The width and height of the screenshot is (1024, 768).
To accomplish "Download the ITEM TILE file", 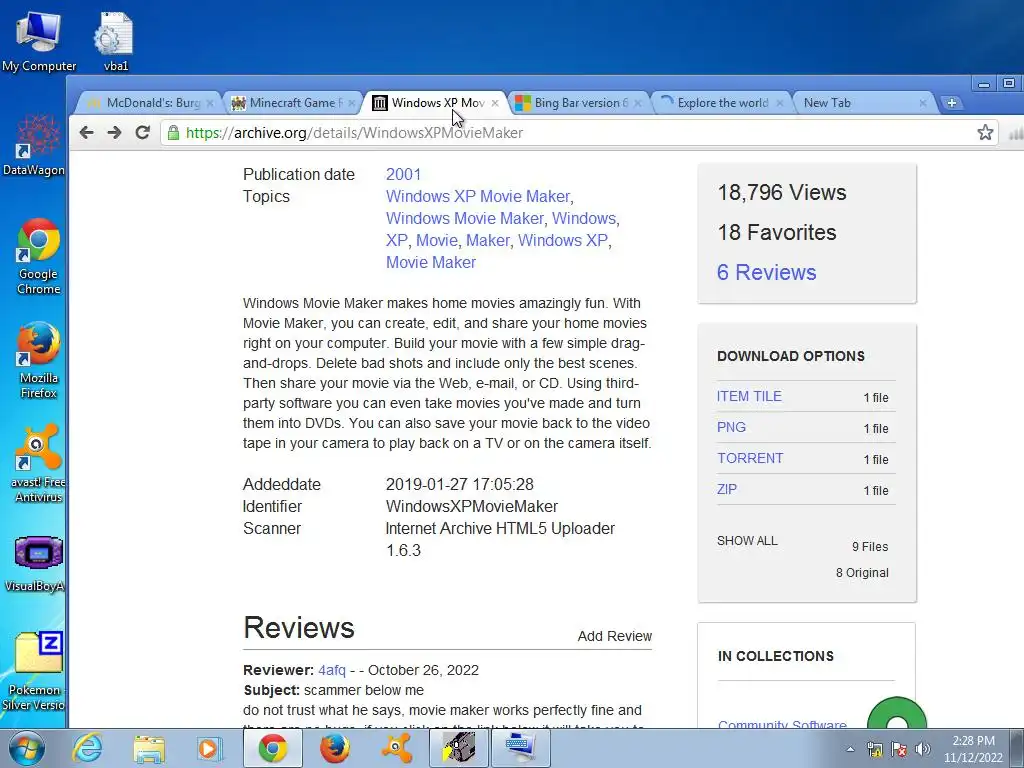I will [749, 396].
